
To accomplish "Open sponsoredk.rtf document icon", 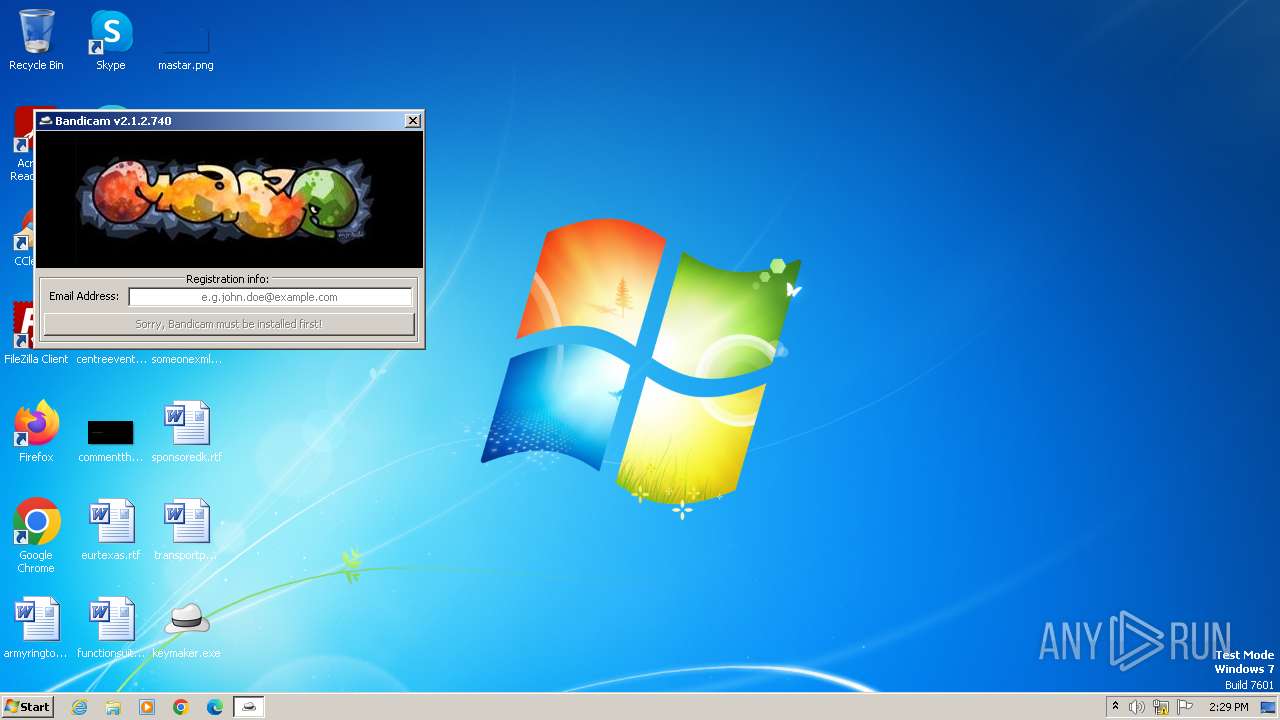I will coord(186,431).
